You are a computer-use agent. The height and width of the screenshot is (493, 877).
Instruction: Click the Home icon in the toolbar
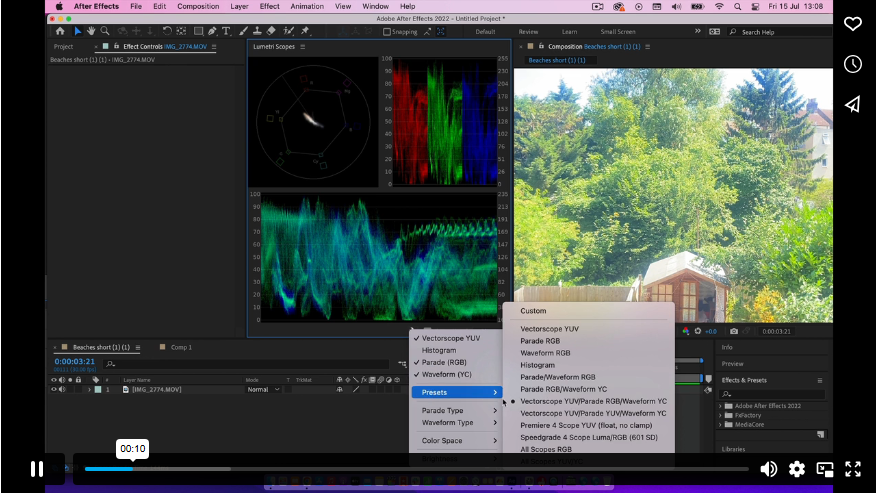coord(60,31)
